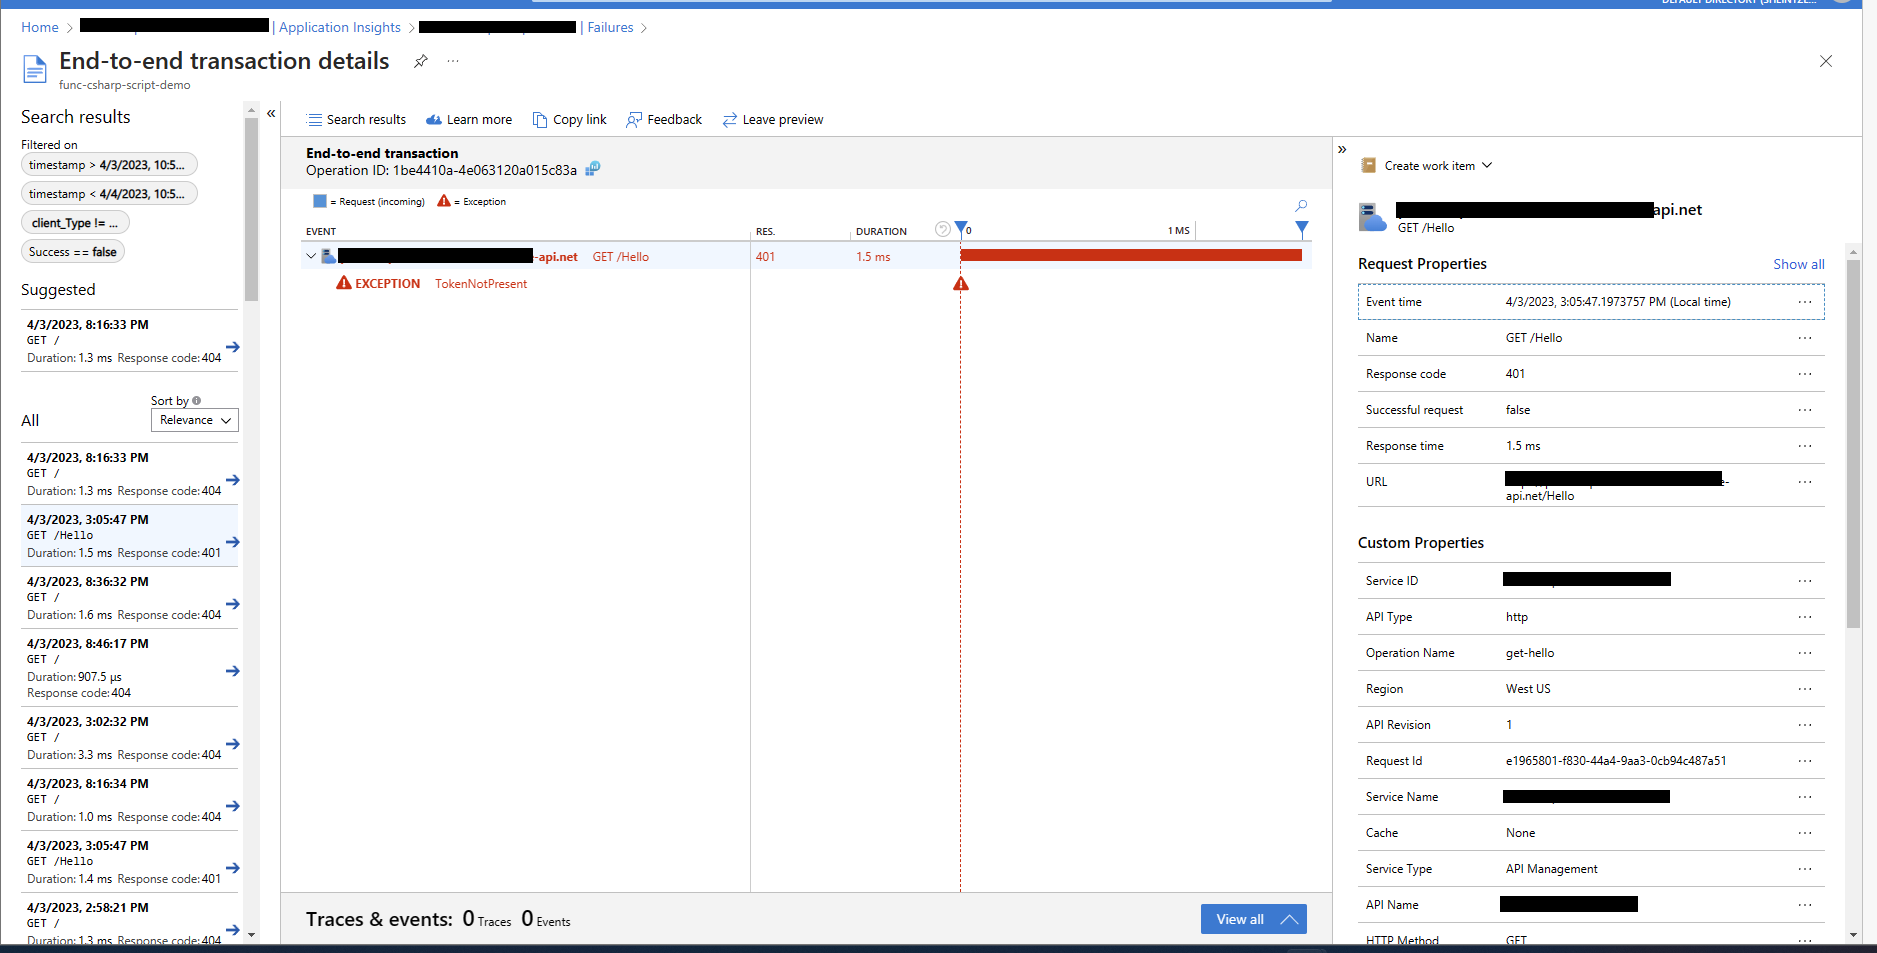Collapse the GET /Hello request row chevron
The width and height of the screenshot is (1877, 953).
(x=311, y=256)
